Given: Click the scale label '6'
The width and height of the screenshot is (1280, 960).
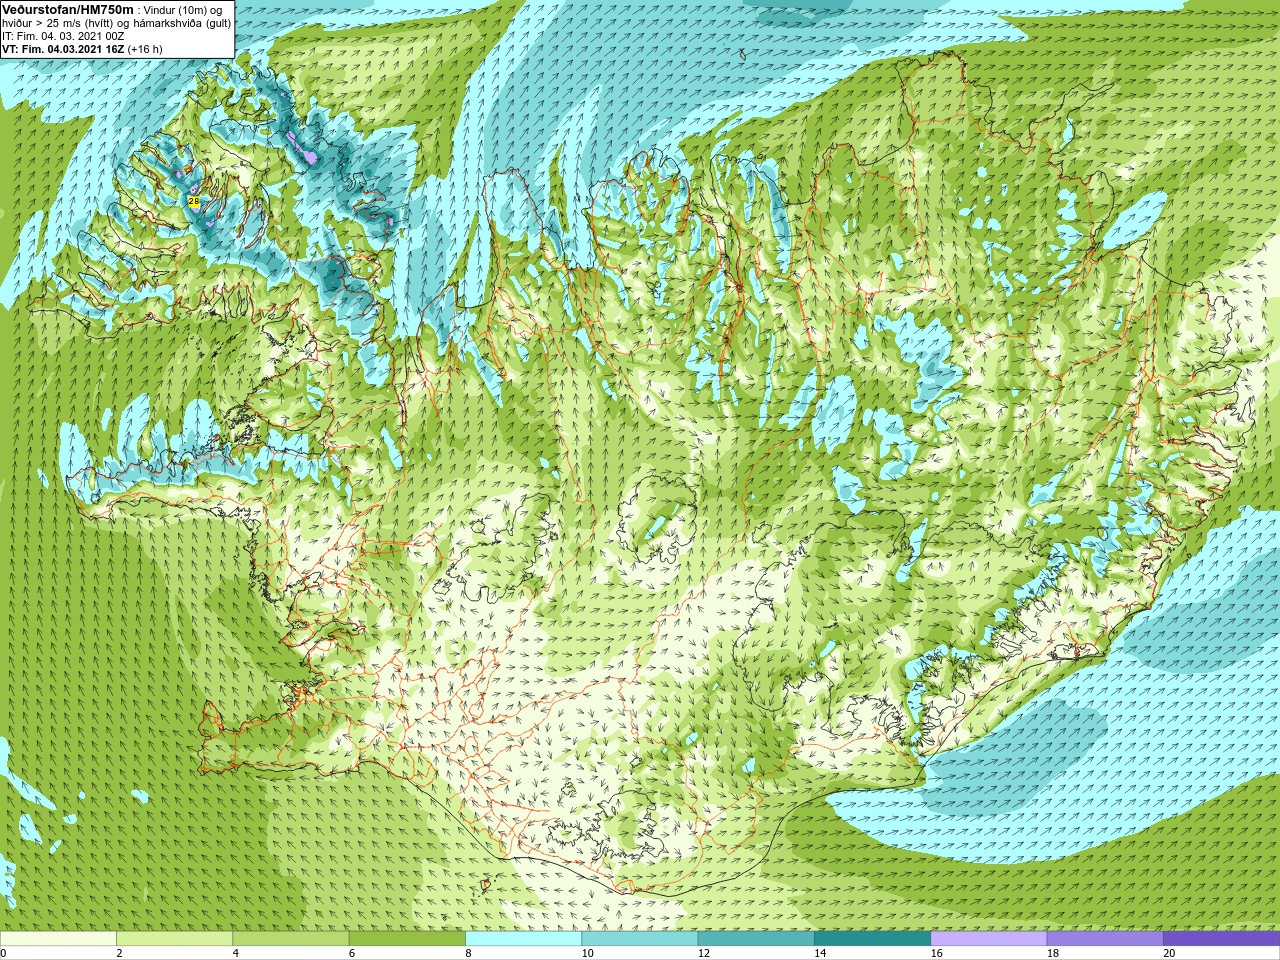Looking at the screenshot, I should pyautogui.click(x=352, y=953).
